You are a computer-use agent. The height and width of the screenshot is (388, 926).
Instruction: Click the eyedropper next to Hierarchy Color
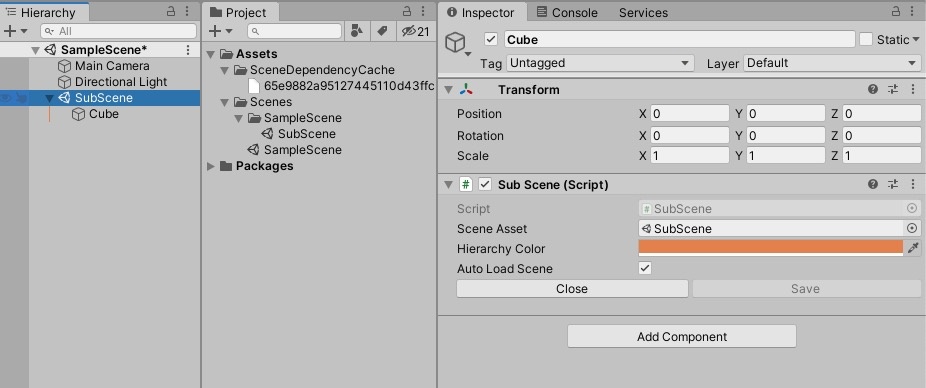[x=913, y=248]
